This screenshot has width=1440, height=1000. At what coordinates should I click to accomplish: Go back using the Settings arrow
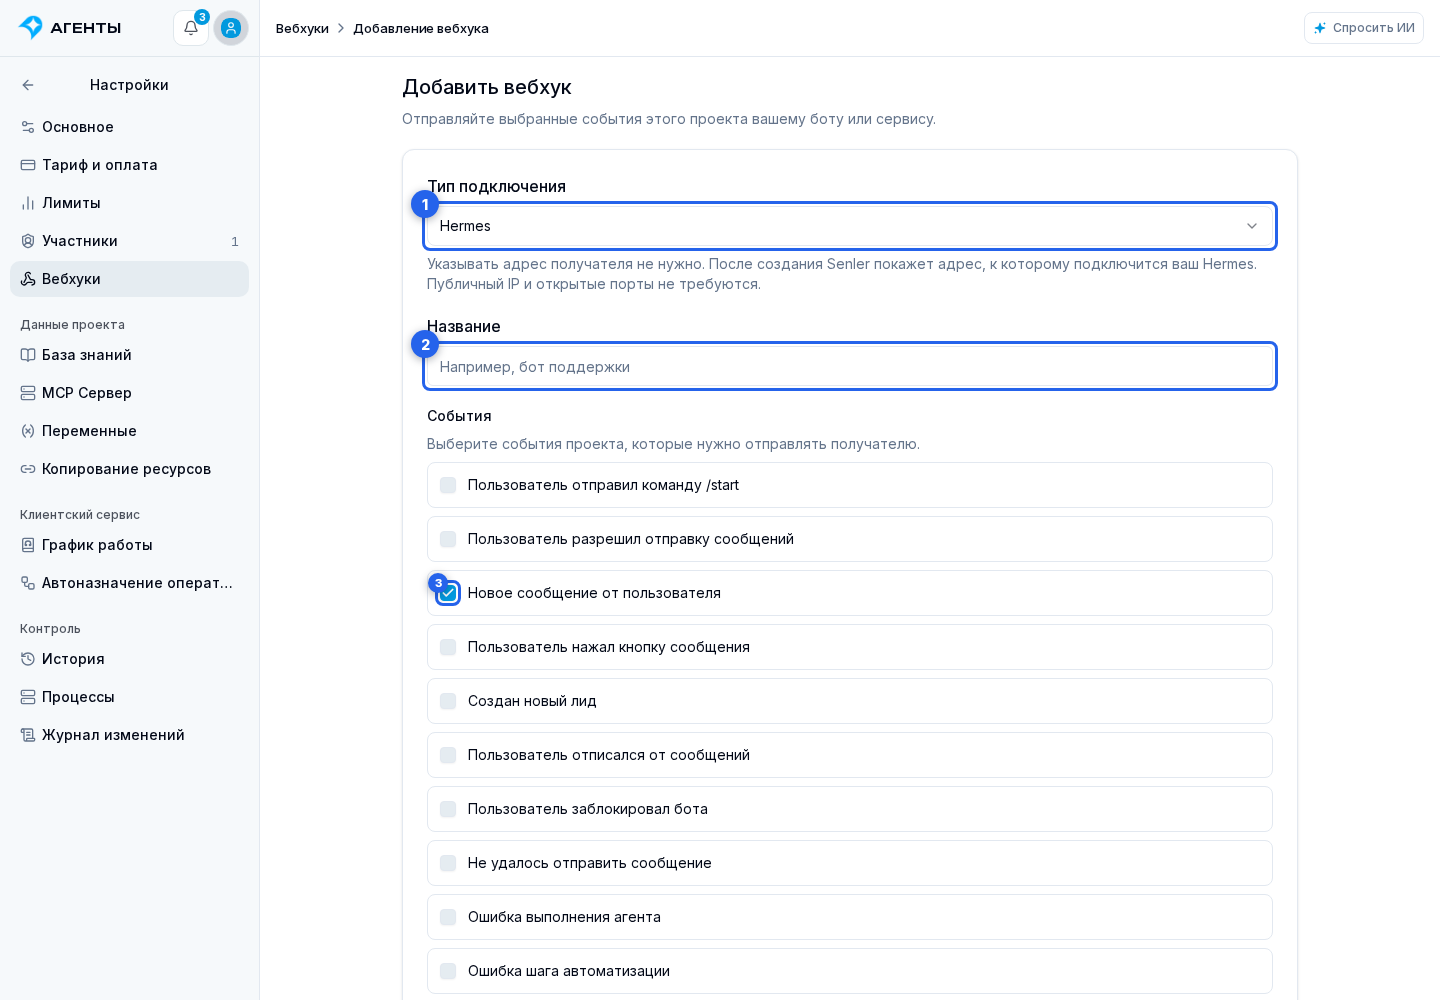coord(28,85)
